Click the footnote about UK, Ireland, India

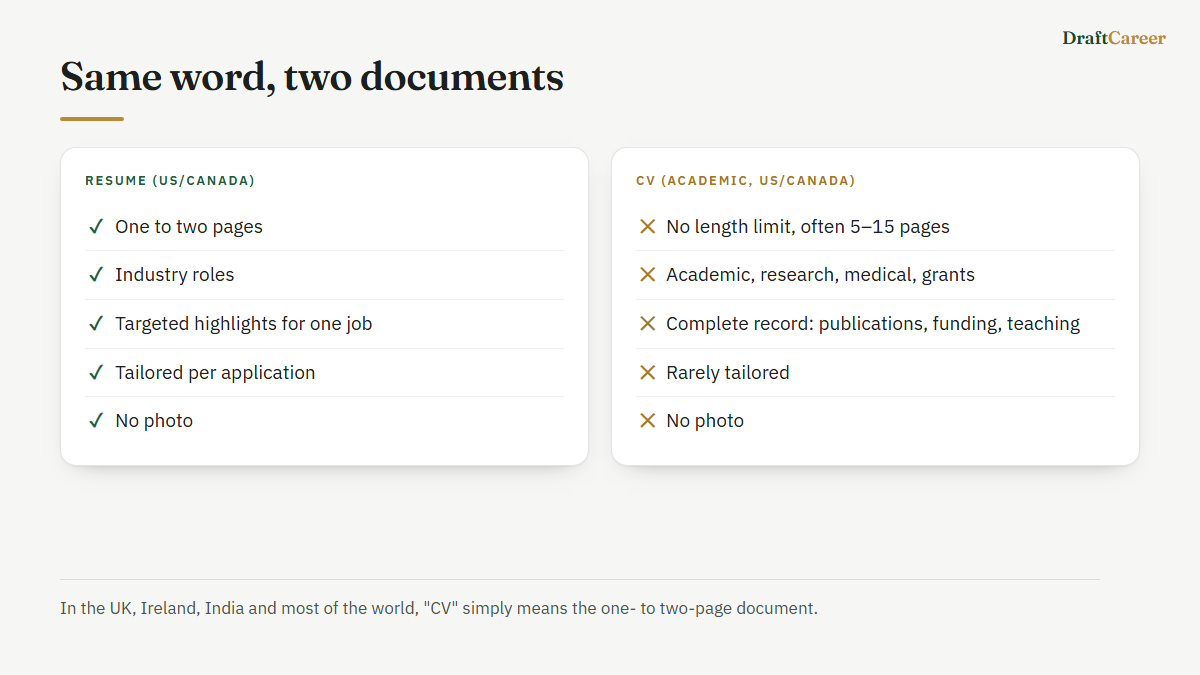coord(439,608)
